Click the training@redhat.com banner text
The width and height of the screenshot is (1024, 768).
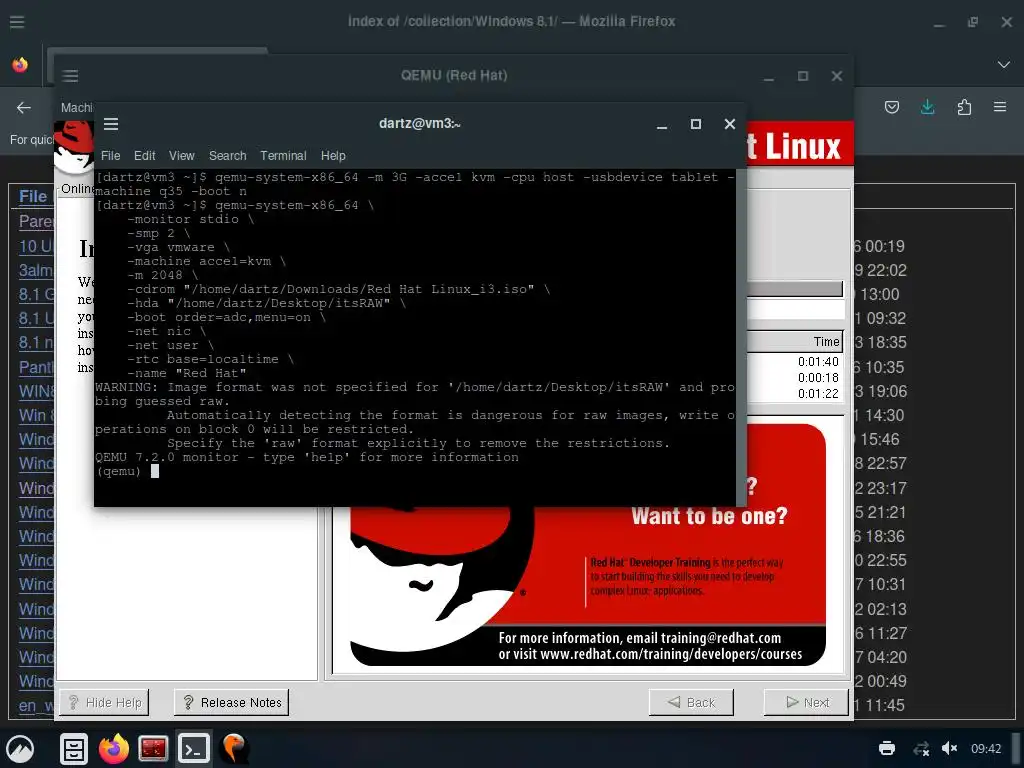(720, 638)
